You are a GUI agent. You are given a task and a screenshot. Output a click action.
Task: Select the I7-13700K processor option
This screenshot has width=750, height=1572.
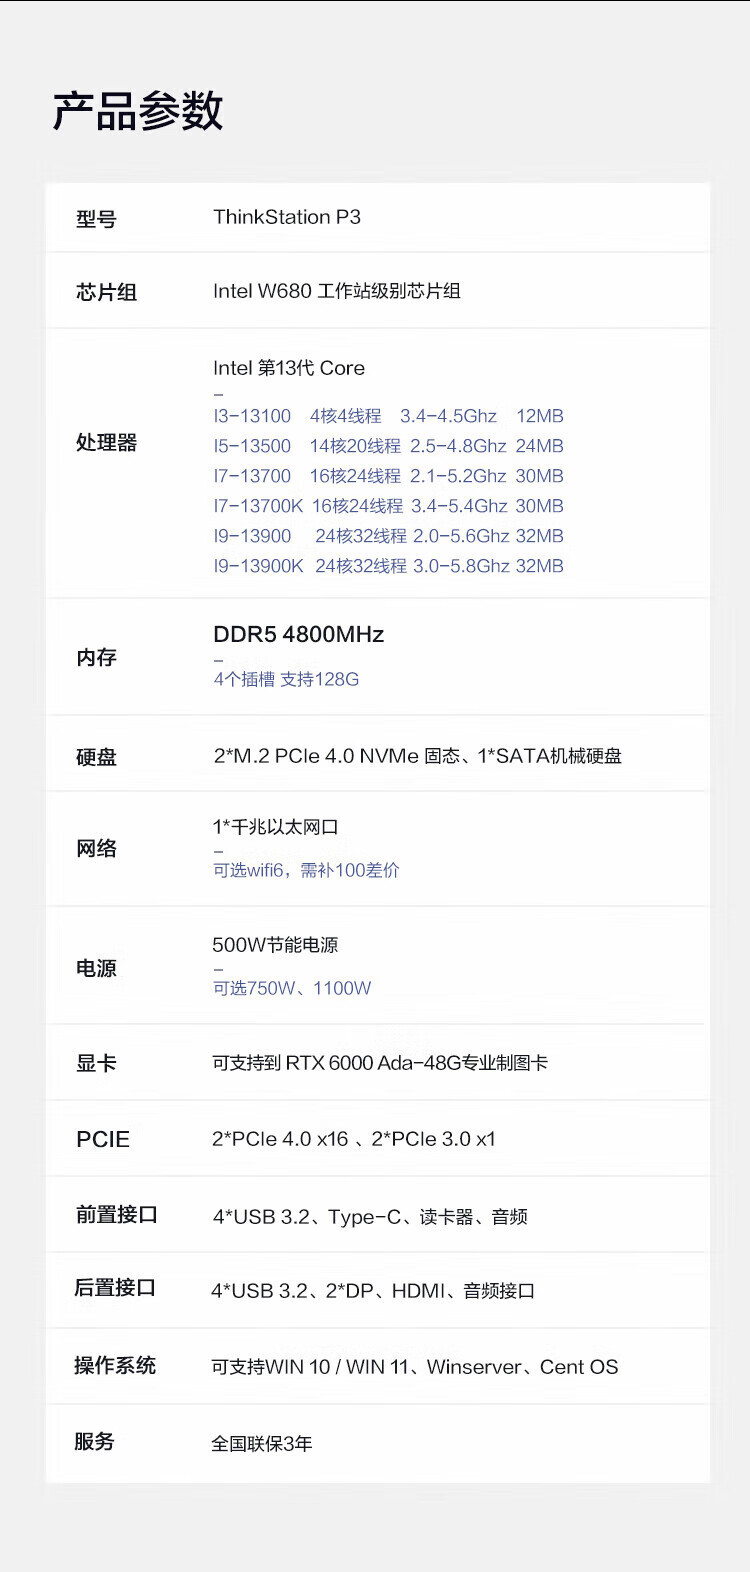(x=388, y=506)
